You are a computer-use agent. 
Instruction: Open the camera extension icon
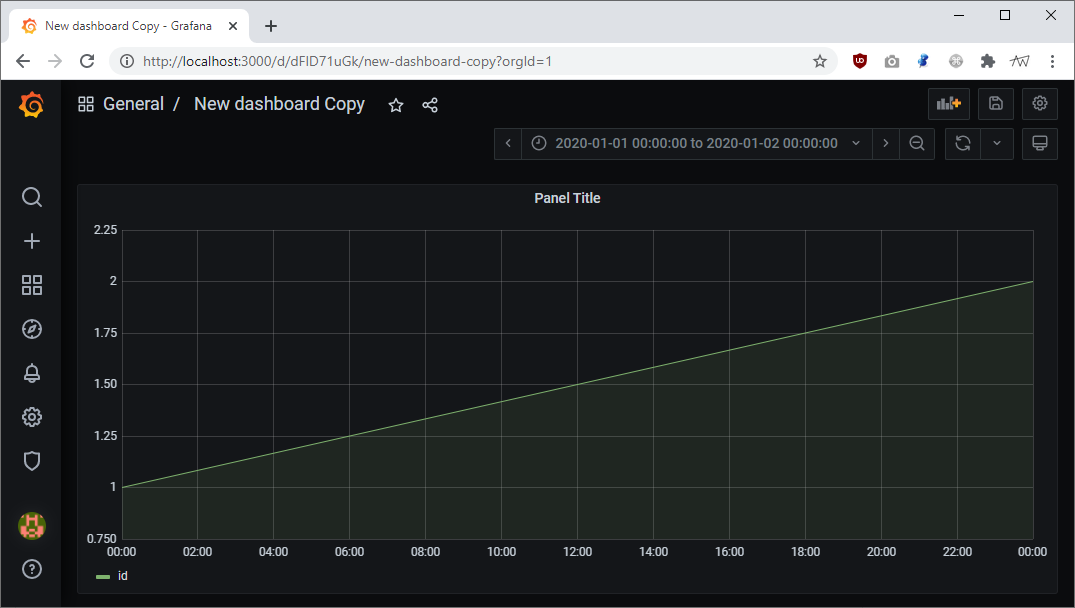[x=891, y=61]
